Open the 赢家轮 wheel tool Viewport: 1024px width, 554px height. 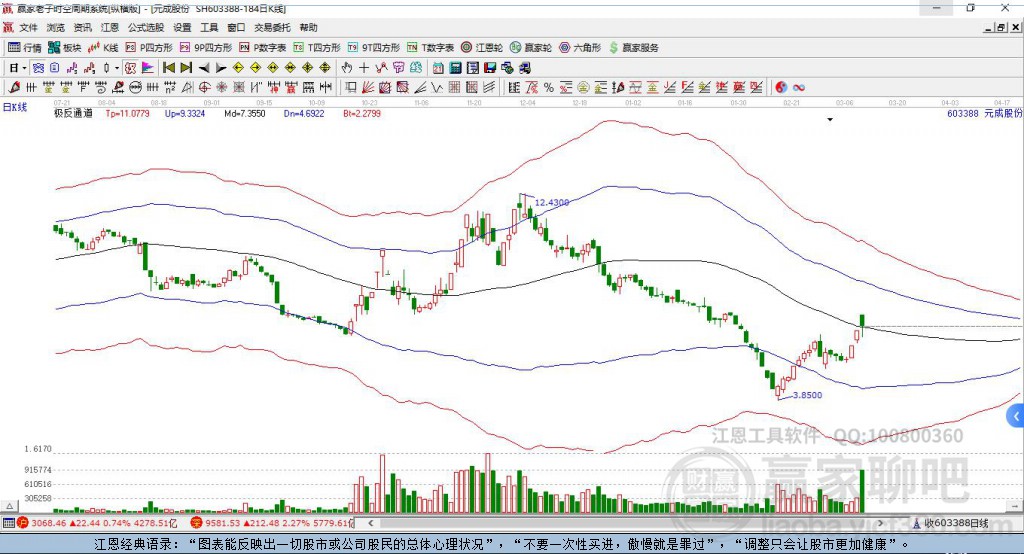coord(531,48)
